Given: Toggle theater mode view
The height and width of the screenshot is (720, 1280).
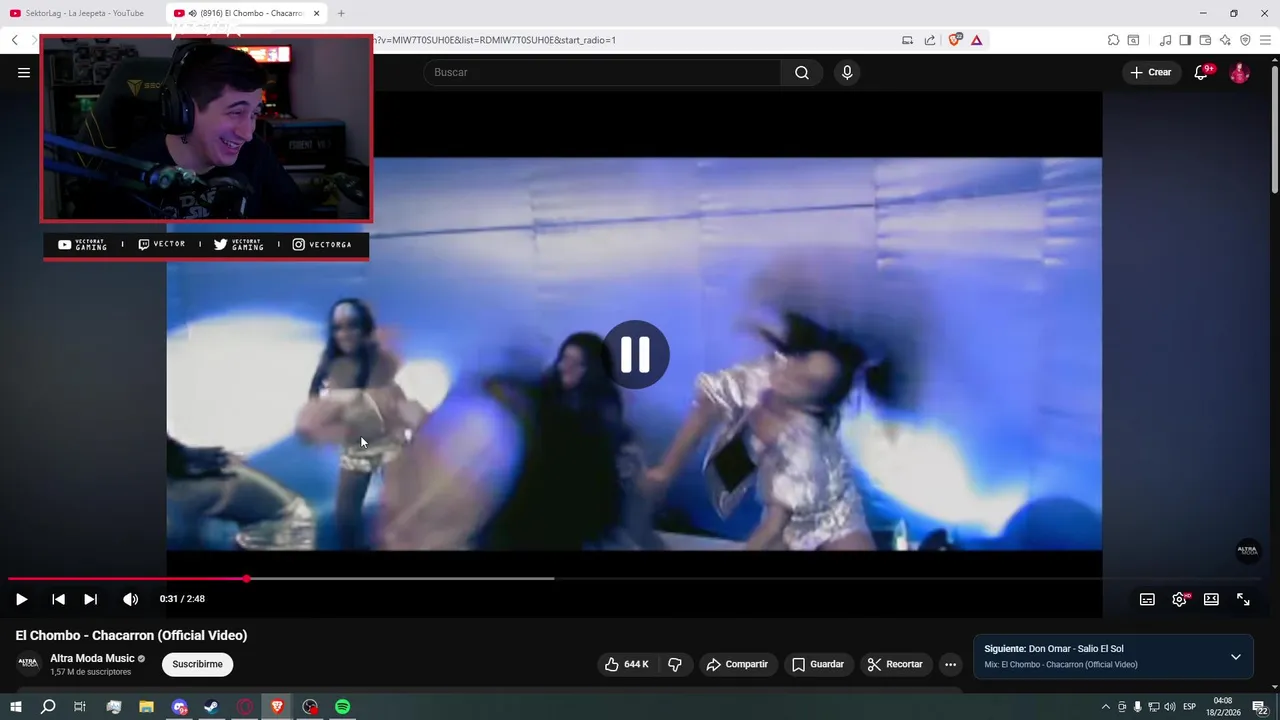Looking at the screenshot, I should pos(1211,599).
